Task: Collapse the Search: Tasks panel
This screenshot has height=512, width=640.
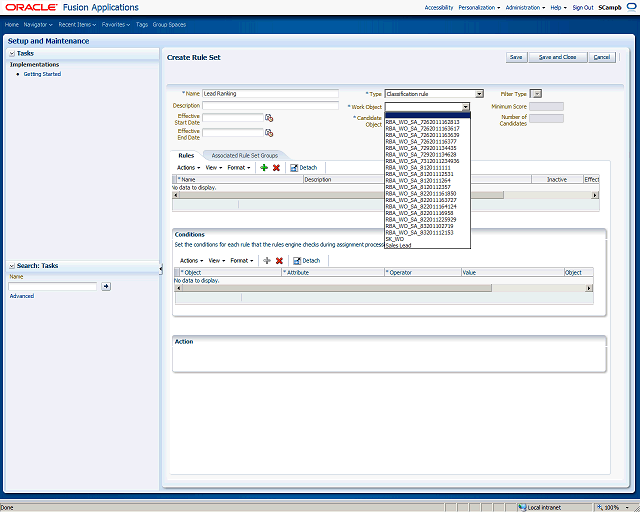Action: pyautogui.click(x=12, y=266)
